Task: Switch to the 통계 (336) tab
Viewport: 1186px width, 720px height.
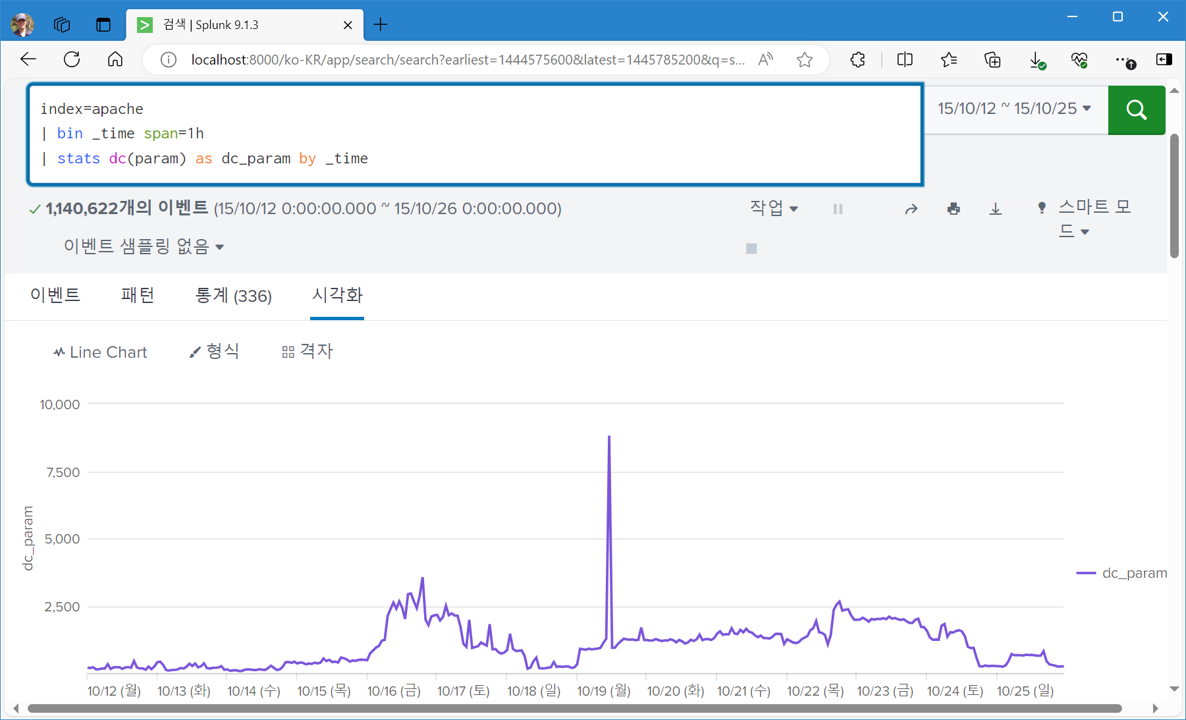Action: coord(234,296)
